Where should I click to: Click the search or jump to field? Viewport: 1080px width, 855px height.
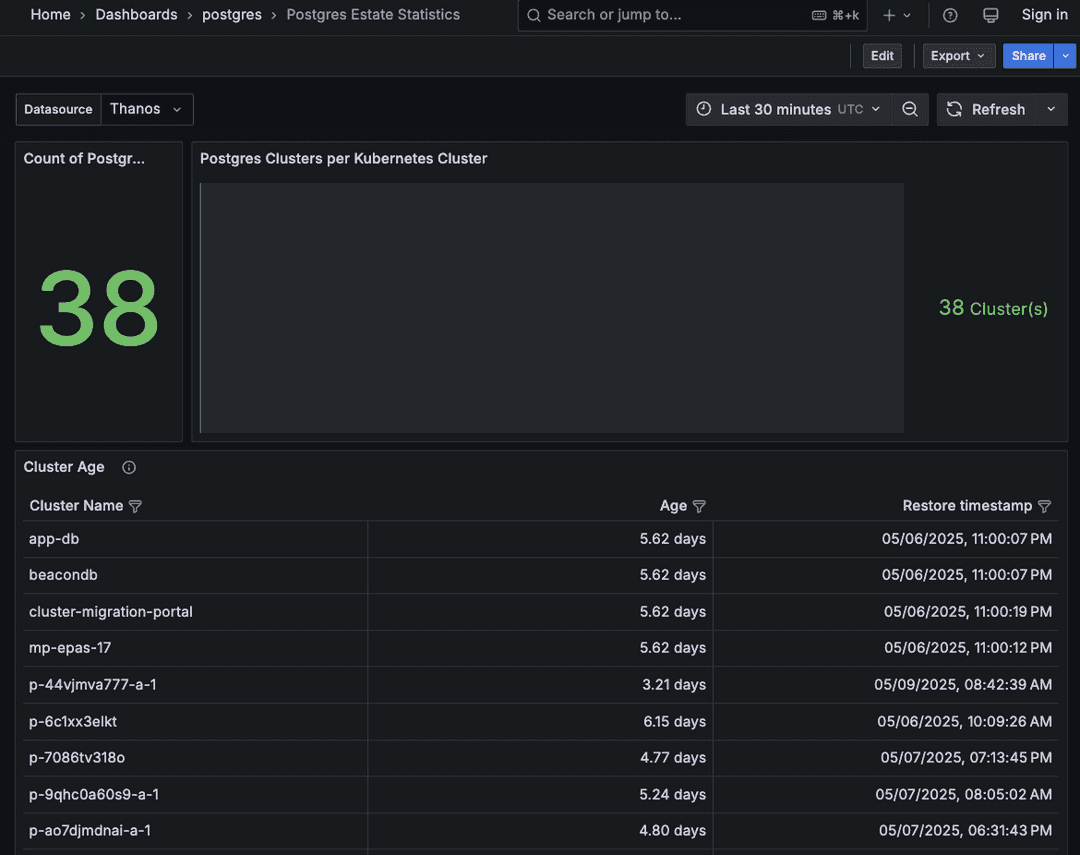click(x=692, y=15)
